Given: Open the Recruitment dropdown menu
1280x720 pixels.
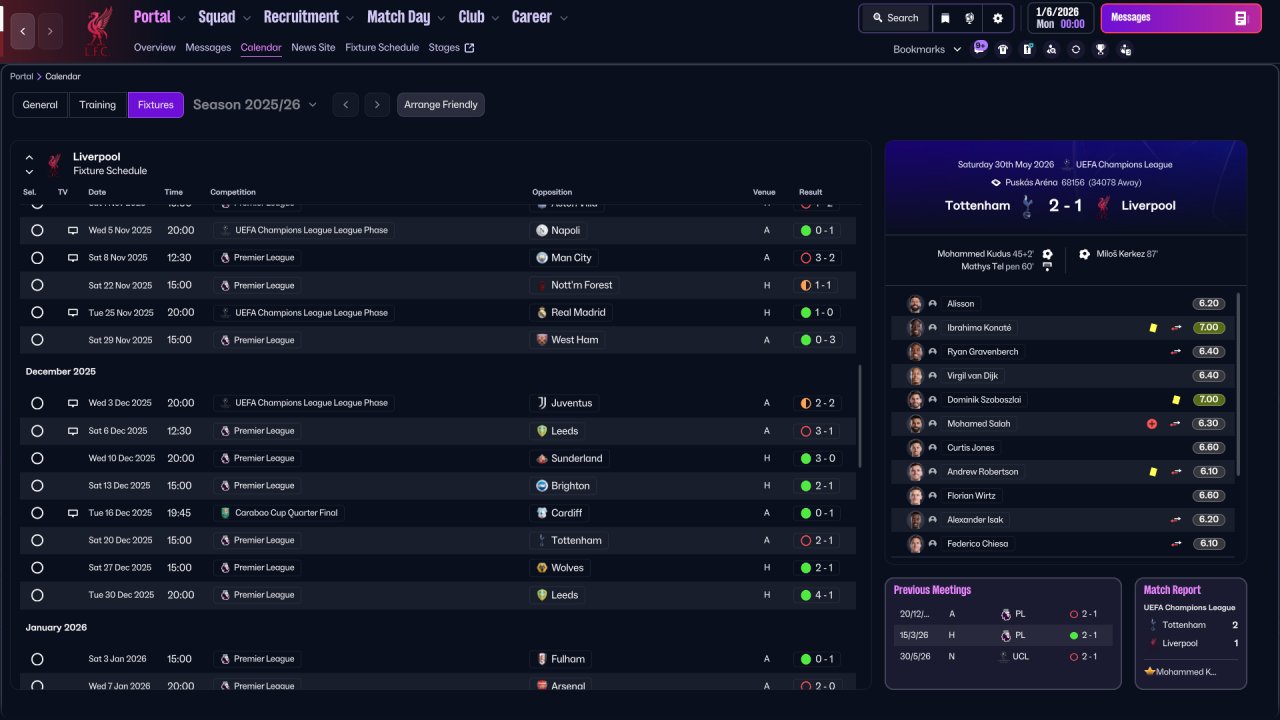Looking at the screenshot, I should [x=309, y=17].
